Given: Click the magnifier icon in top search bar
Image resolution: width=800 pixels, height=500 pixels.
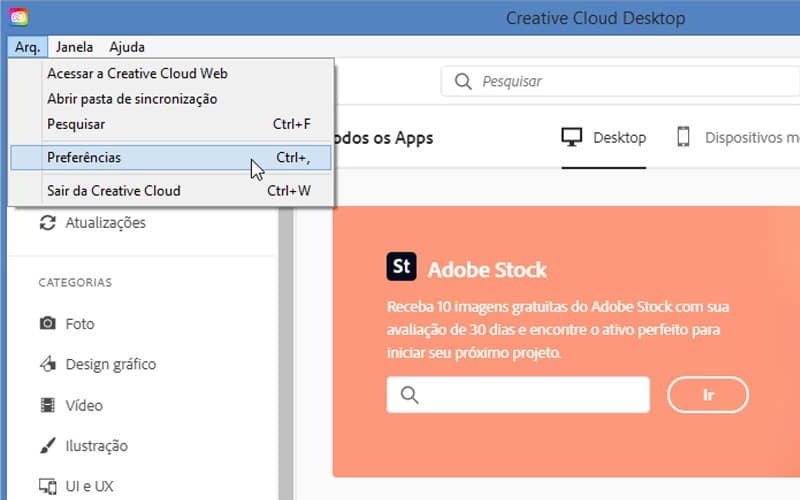Looking at the screenshot, I should click(463, 81).
